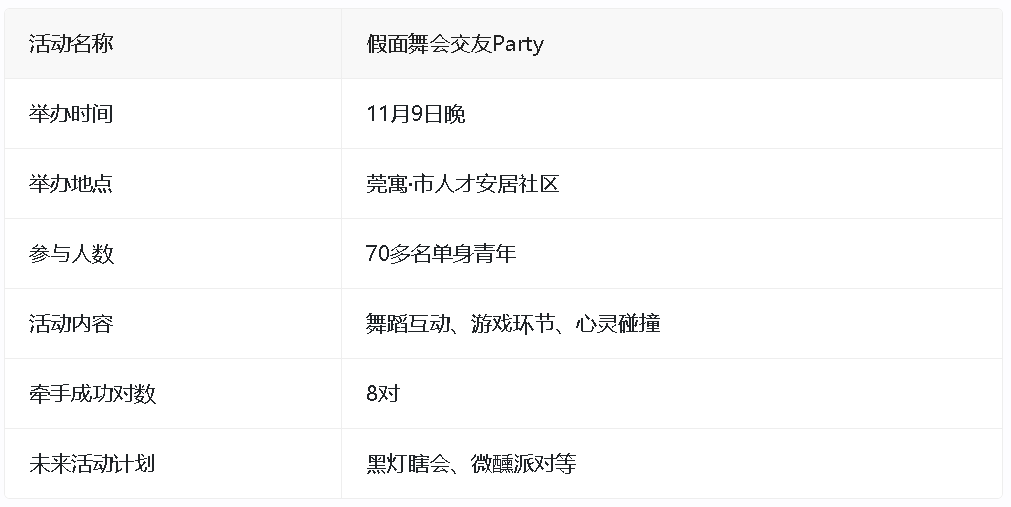Click the word Party in the title
The height and width of the screenshot is (507, 1011).
pyautogui.click(x=518, y=44)
